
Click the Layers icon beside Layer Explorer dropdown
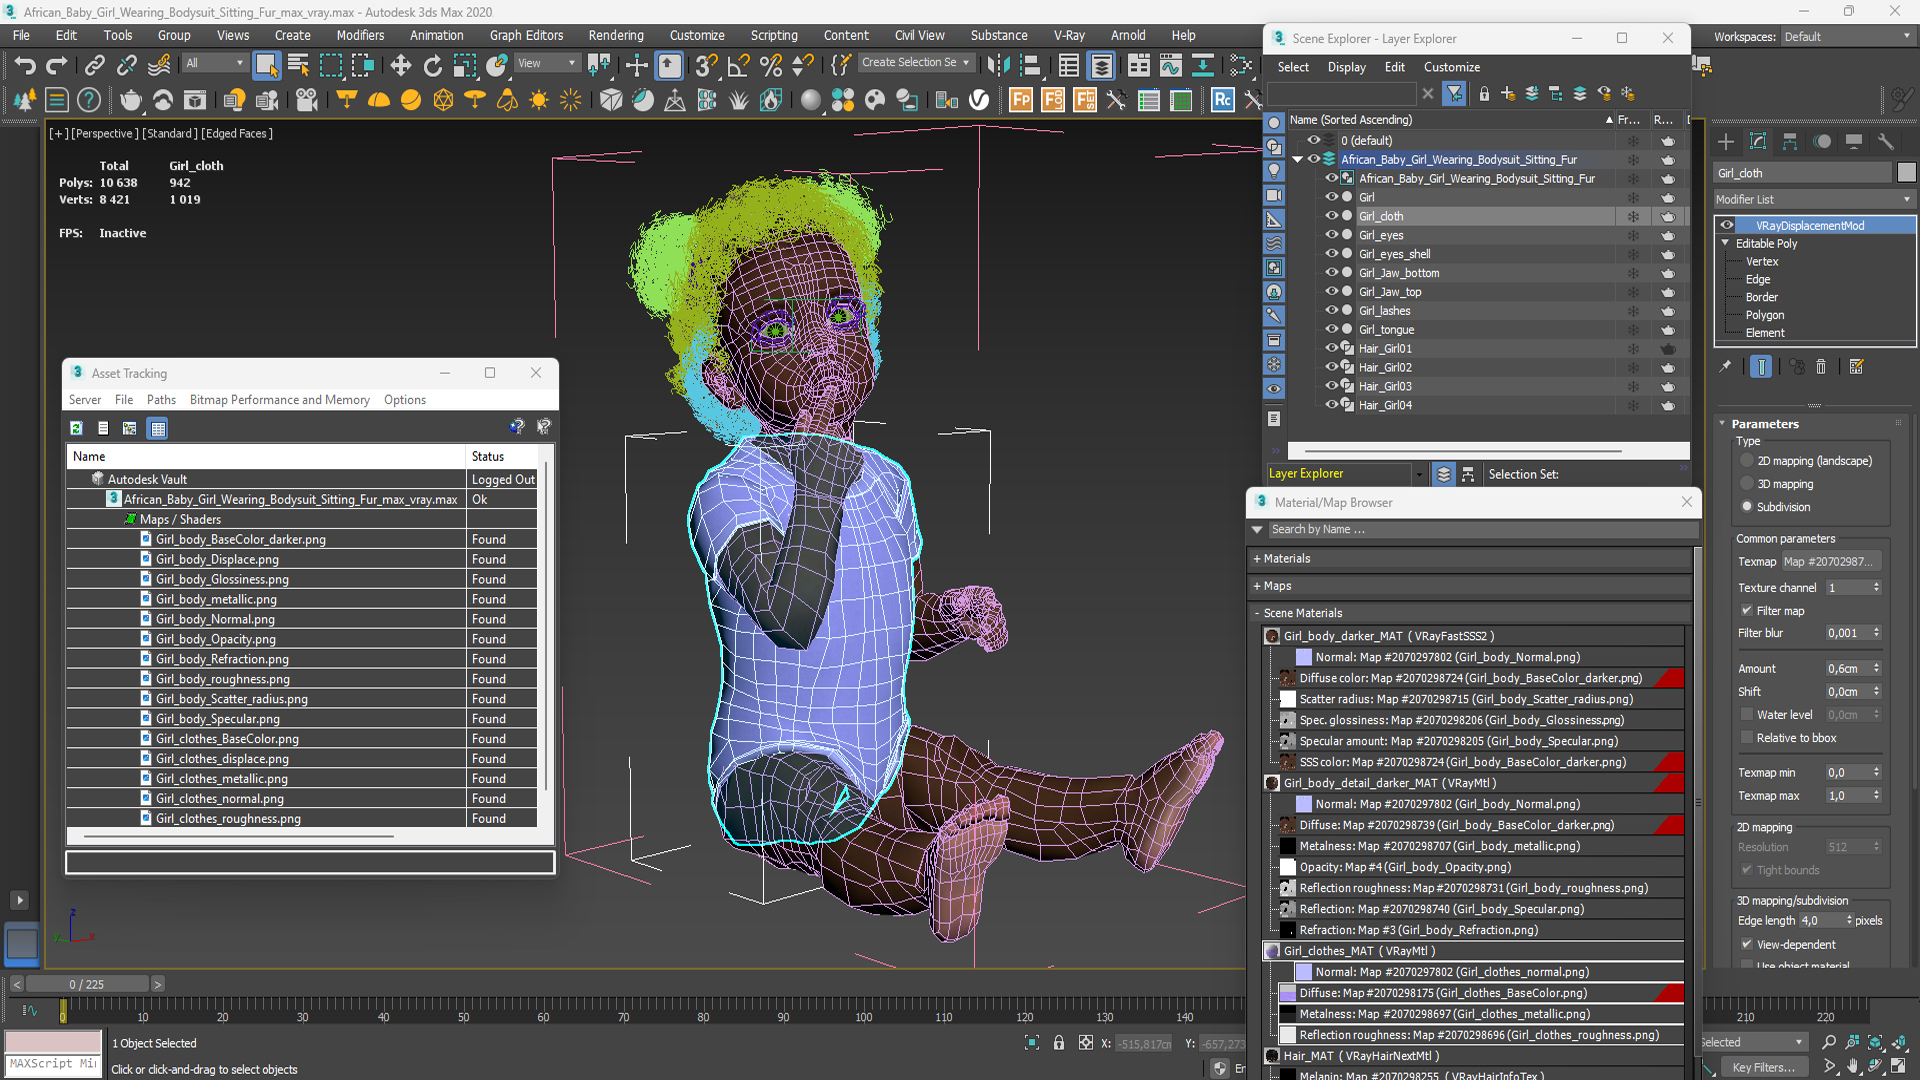pyautogui.click(x=1443, y=474)
